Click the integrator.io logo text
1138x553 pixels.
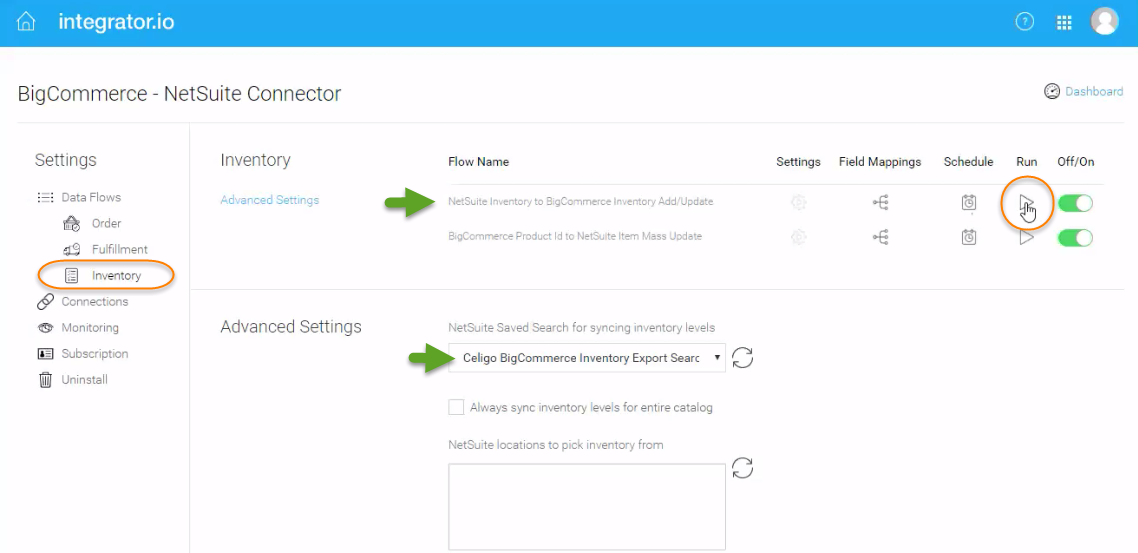[x=116, y=22]
